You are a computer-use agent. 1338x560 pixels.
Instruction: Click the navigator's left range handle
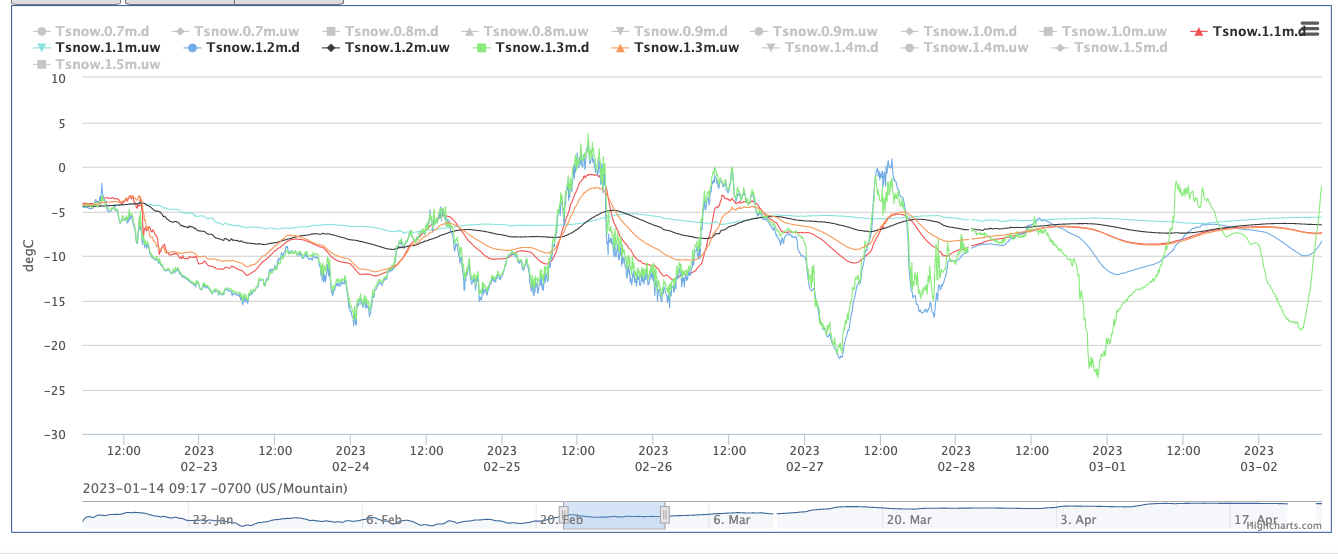[564, 515]
